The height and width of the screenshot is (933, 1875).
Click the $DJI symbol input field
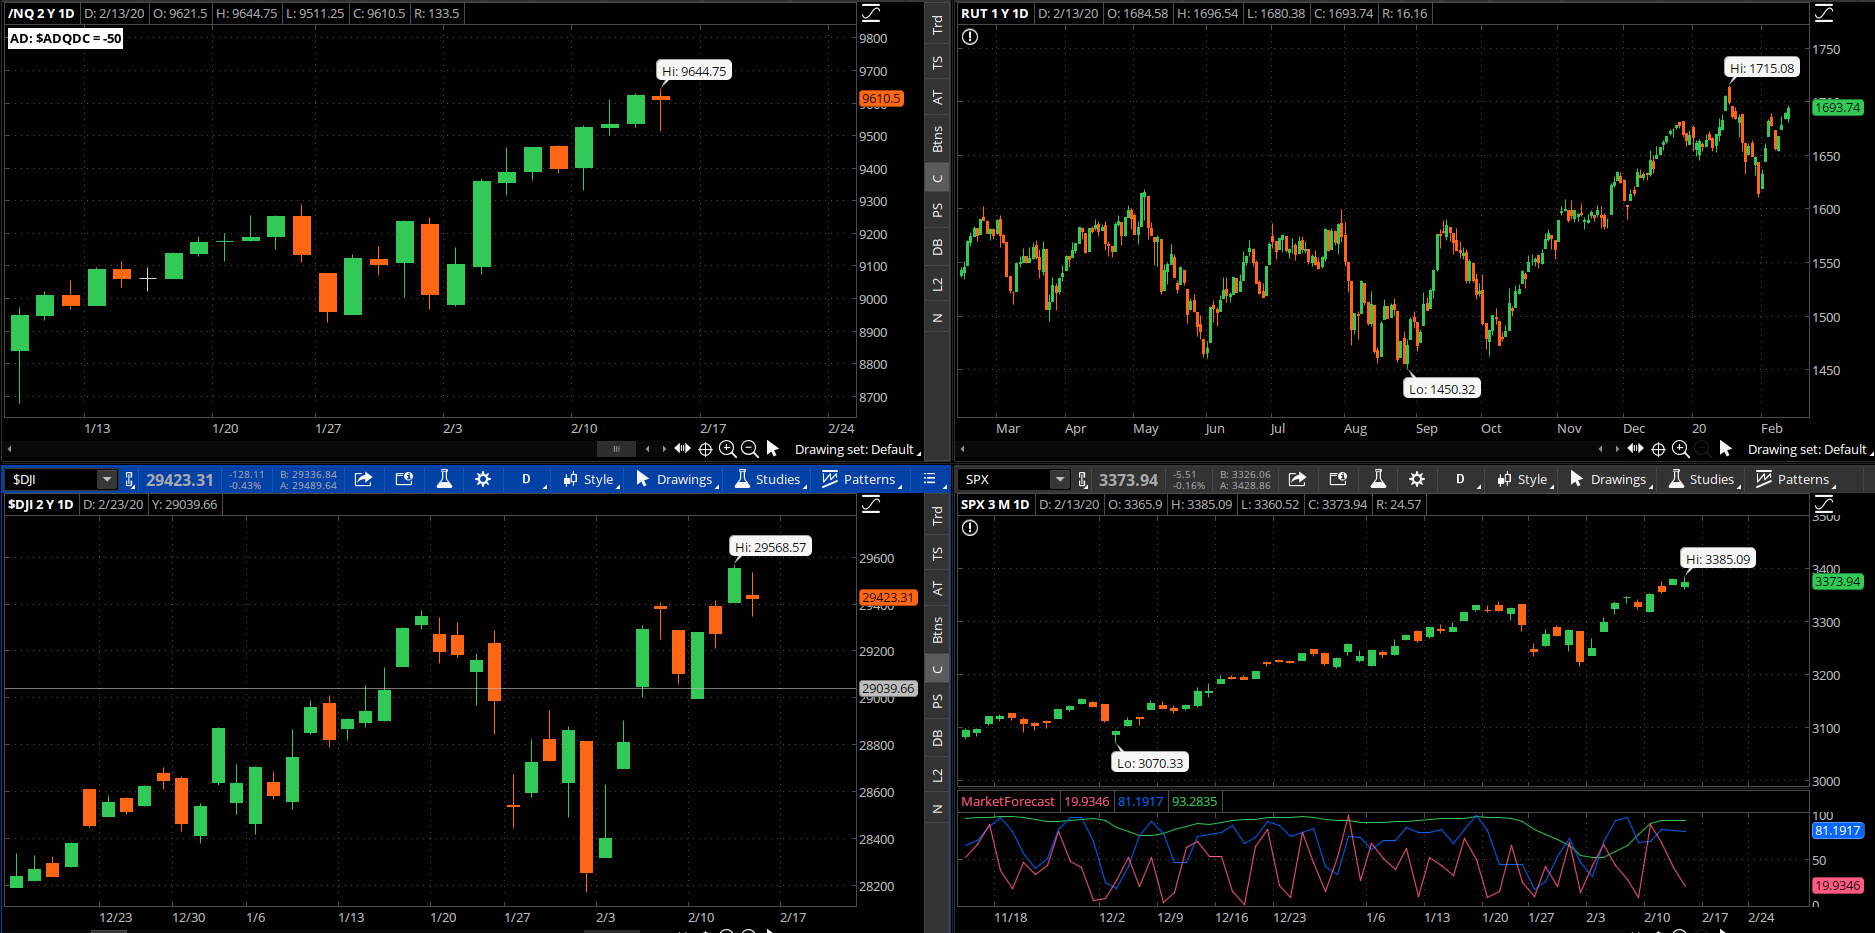pos(52,480)
